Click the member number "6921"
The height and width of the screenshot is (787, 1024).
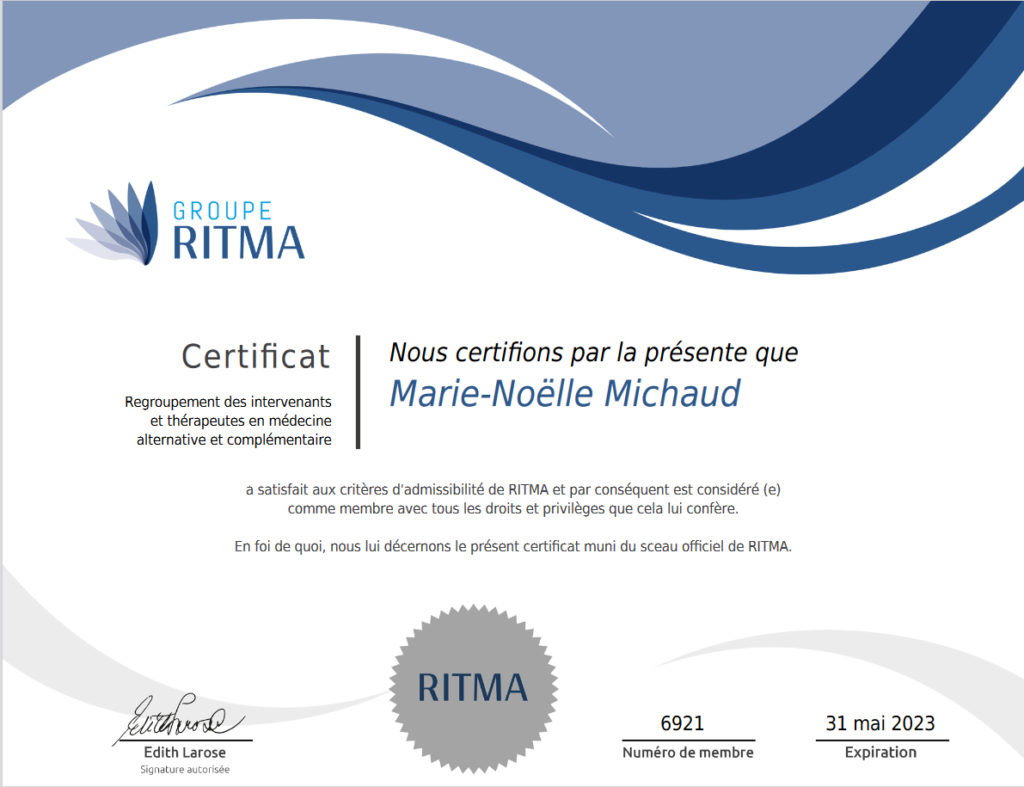682,723
